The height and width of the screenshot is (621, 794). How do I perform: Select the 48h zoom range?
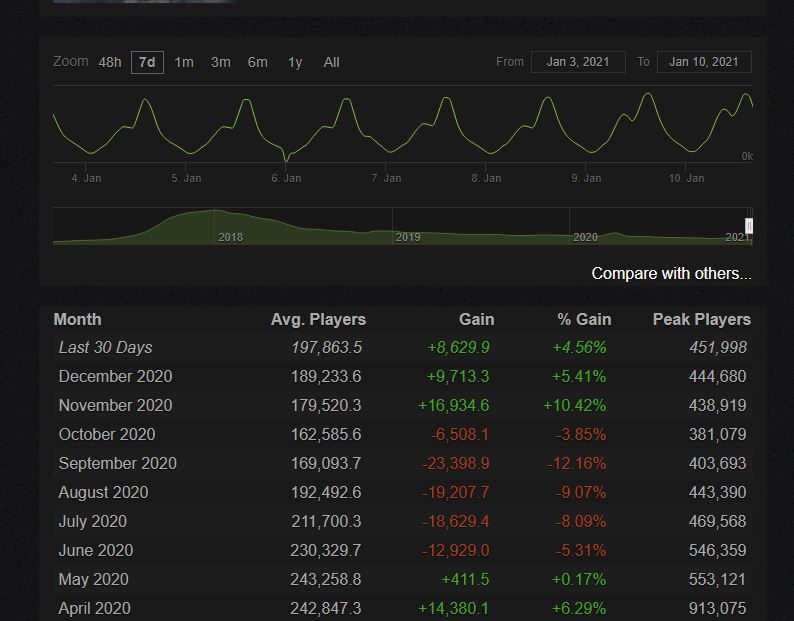coord(110,62)
